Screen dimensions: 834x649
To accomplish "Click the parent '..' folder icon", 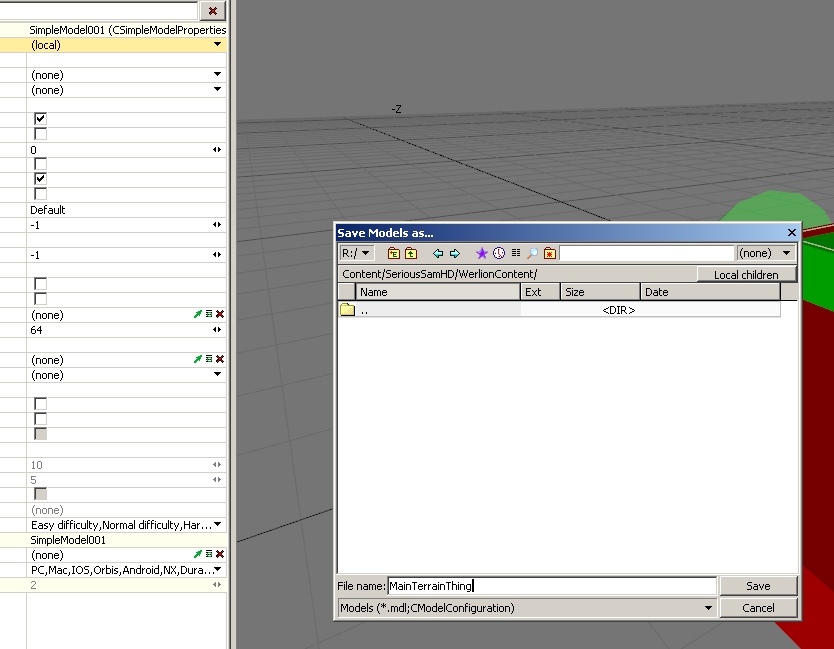I will tap(347, 310).
